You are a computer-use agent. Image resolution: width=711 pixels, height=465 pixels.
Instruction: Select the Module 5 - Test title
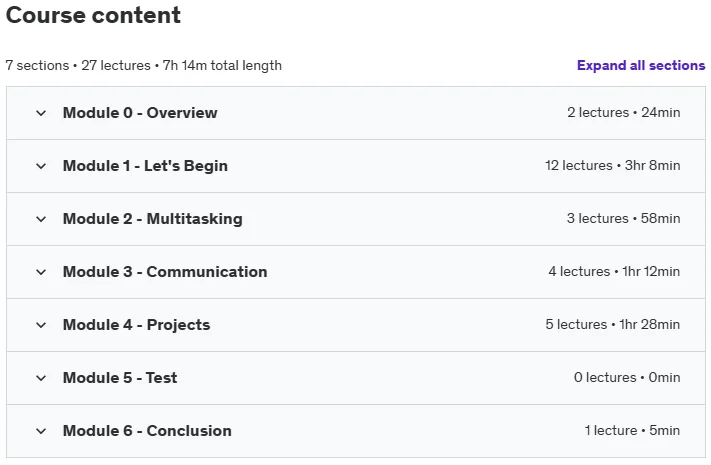(x=120, y=377)
